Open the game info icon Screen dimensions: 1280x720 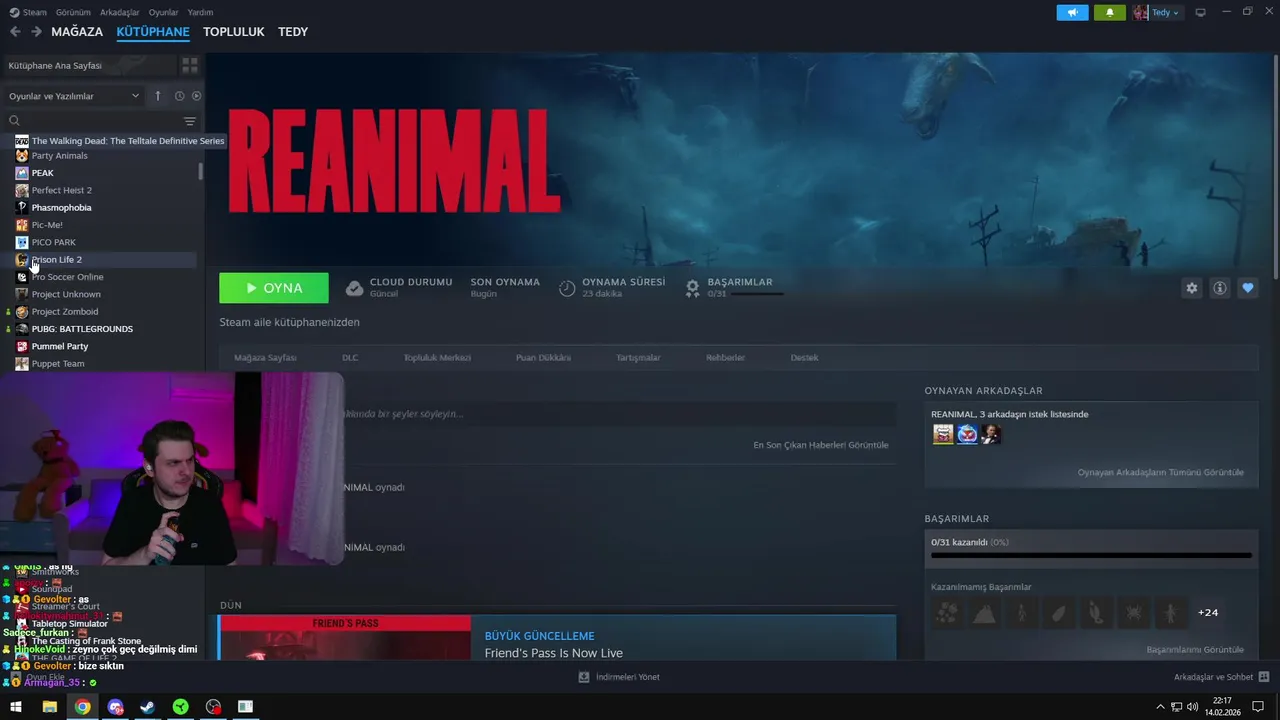(1220, 288)
